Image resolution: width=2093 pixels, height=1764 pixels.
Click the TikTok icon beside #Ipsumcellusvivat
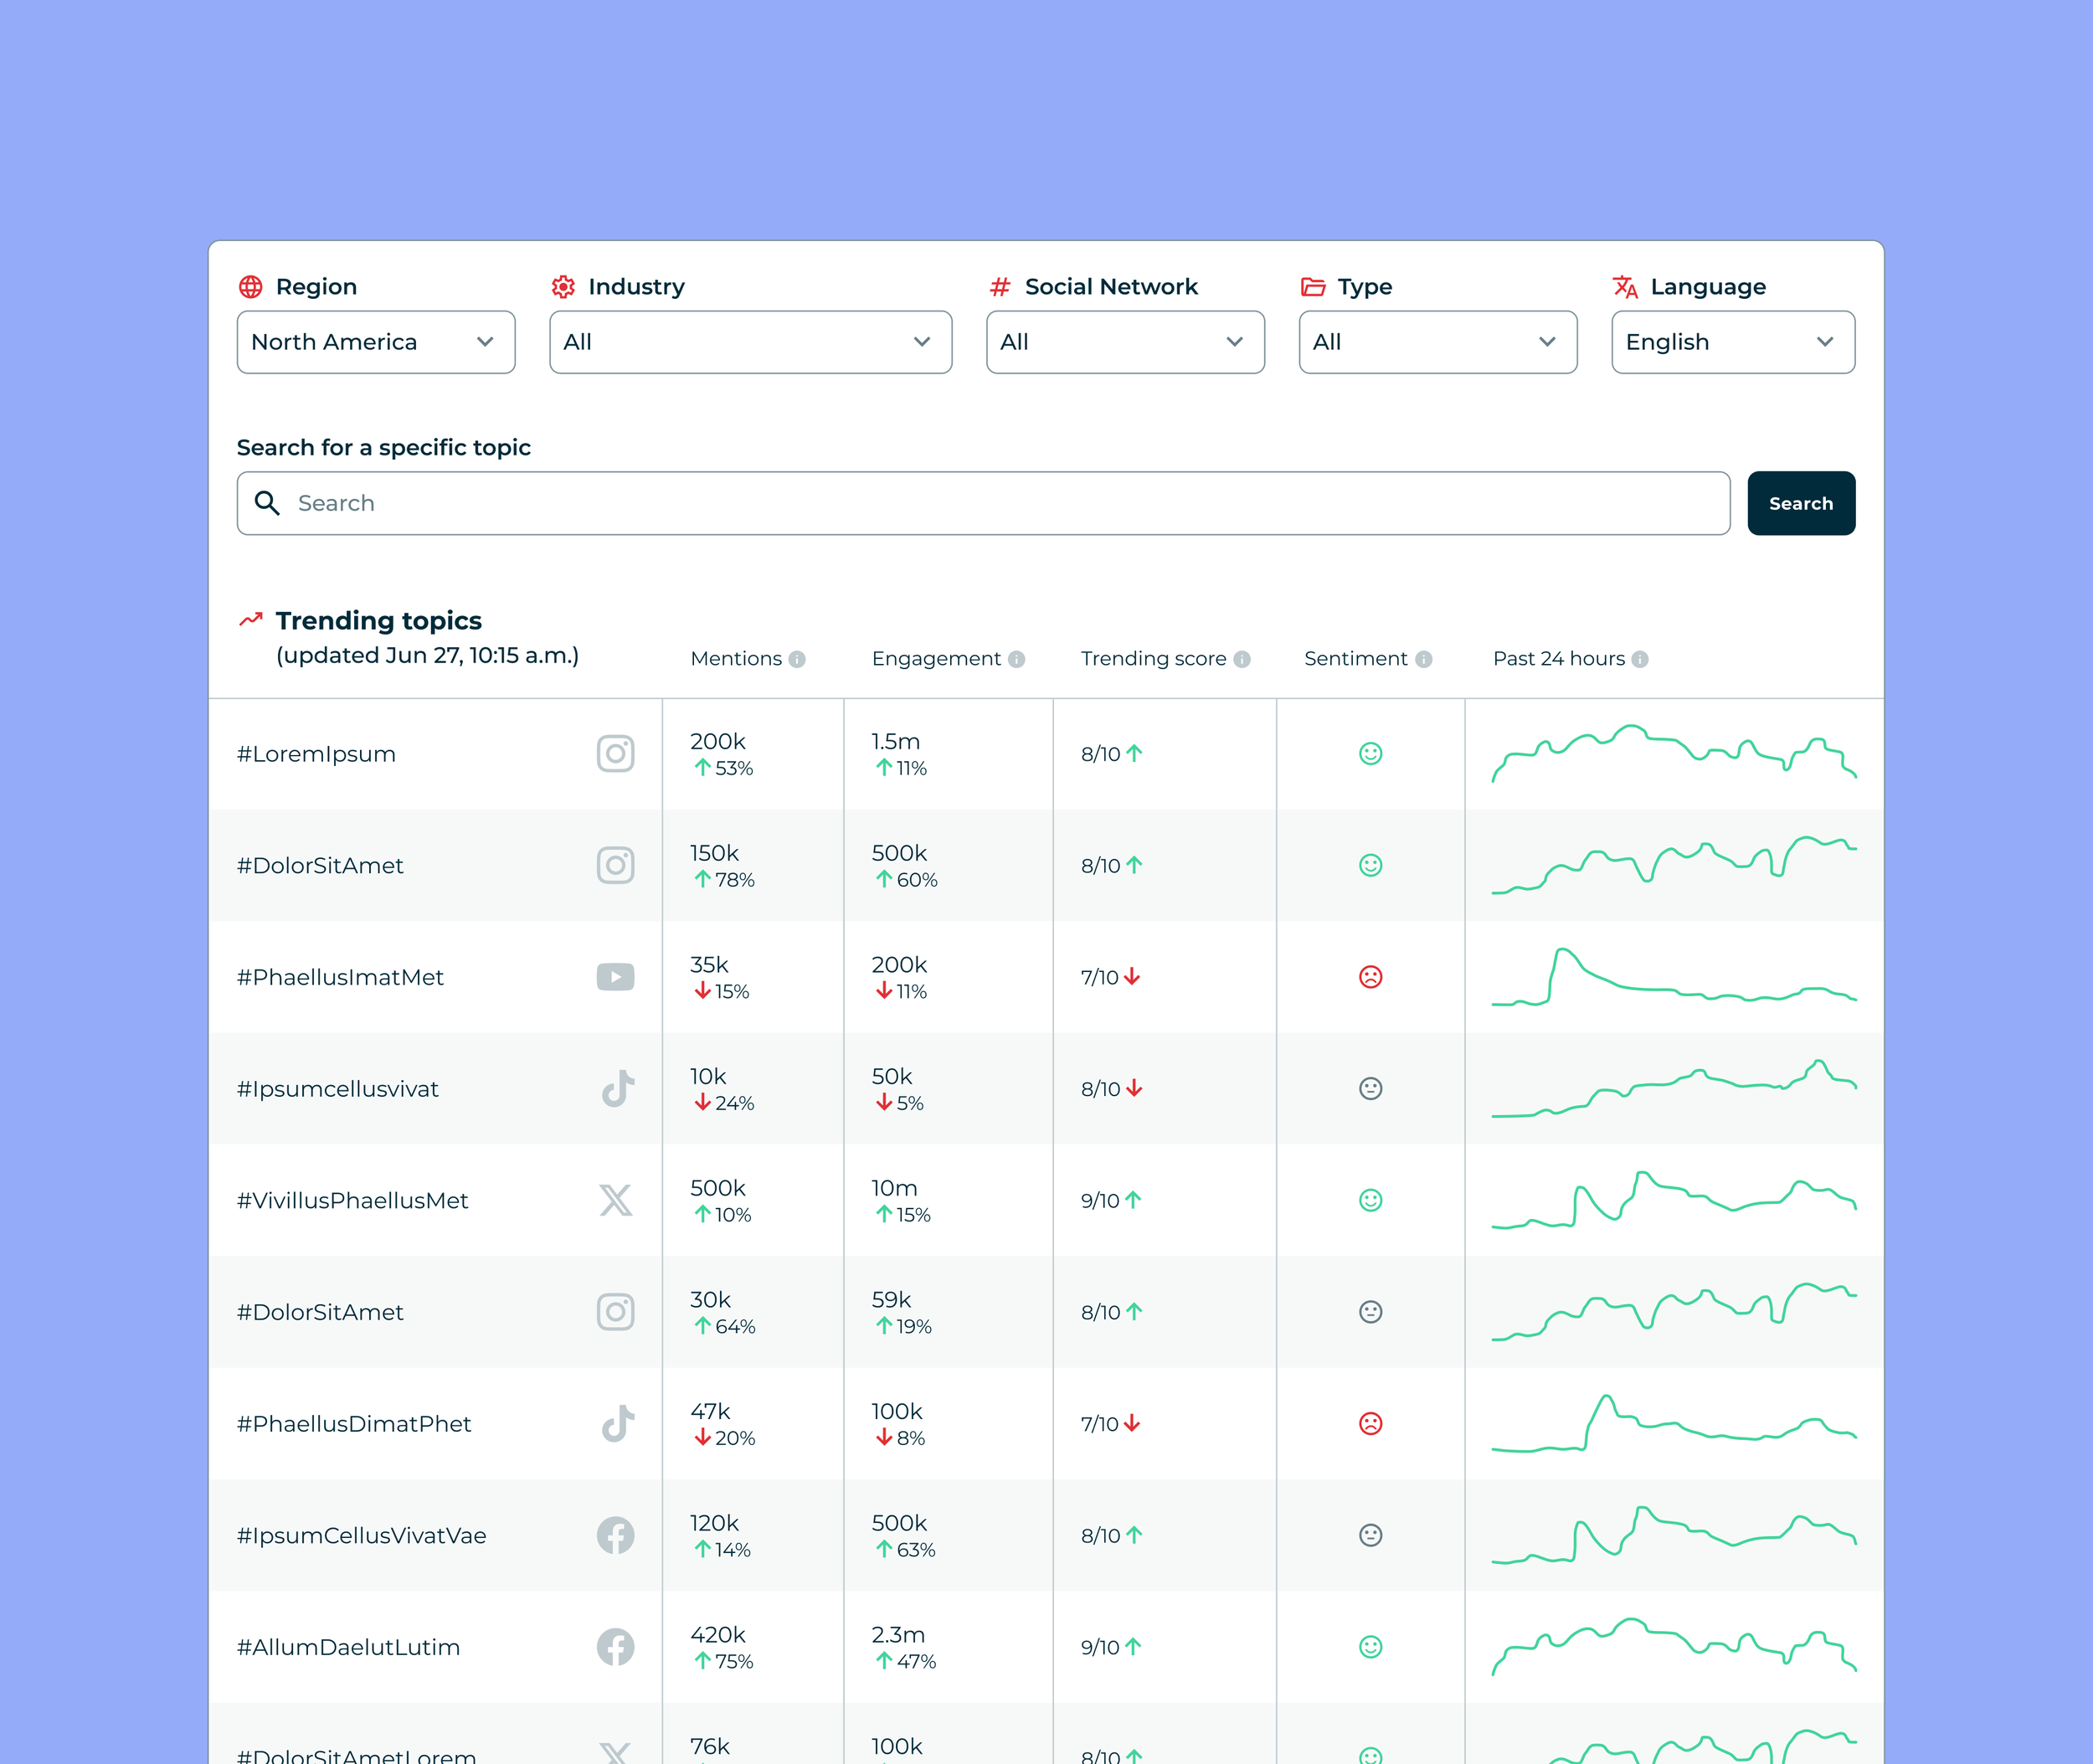(x=616, y=1089)
